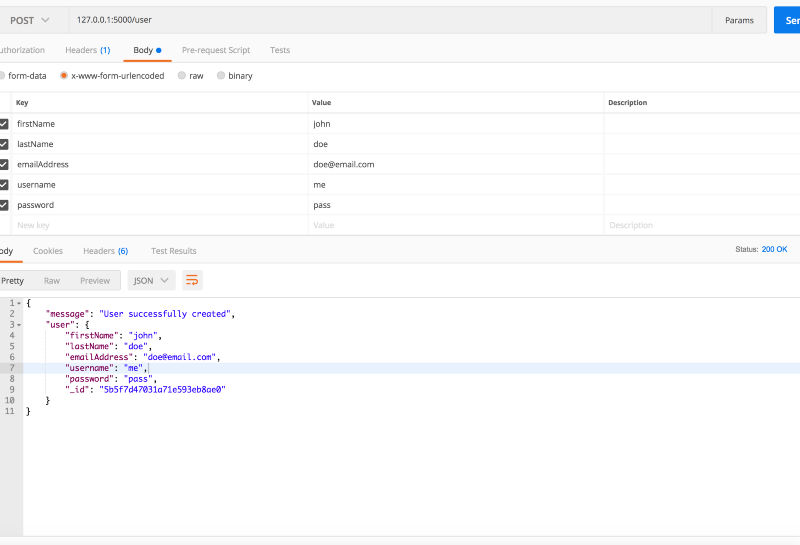
Task: Show response Headers (6) tab
Action: click(x=106, y=251)
